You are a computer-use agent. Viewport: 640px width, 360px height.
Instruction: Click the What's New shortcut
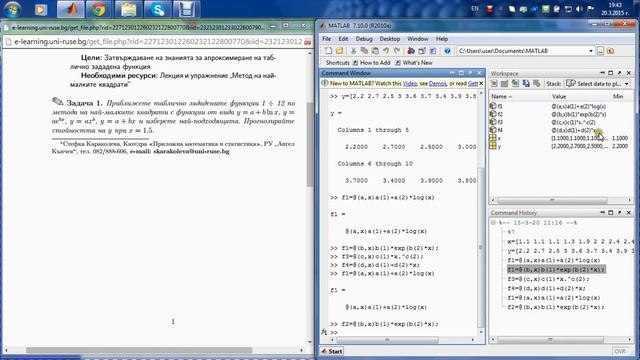click(414, 62)
